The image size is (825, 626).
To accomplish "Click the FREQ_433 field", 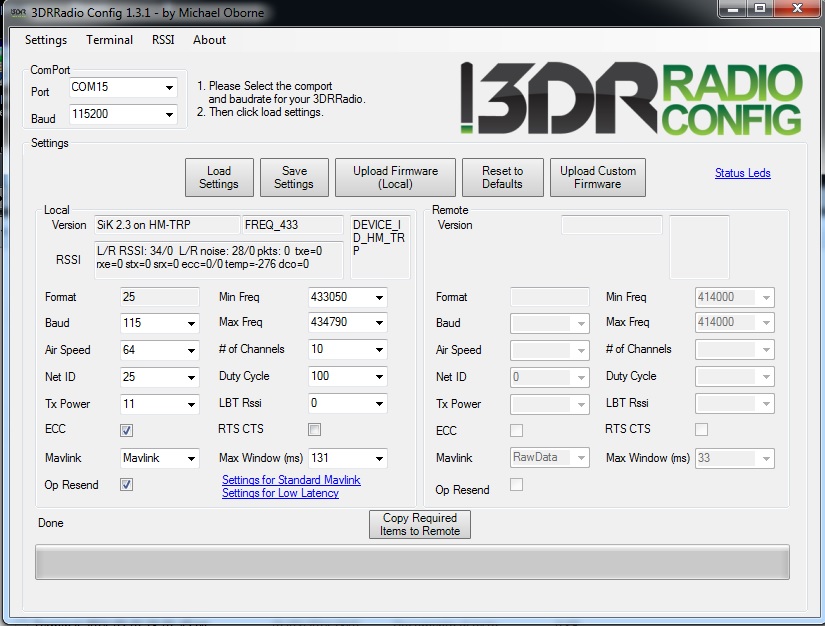I will pos(293,225).
